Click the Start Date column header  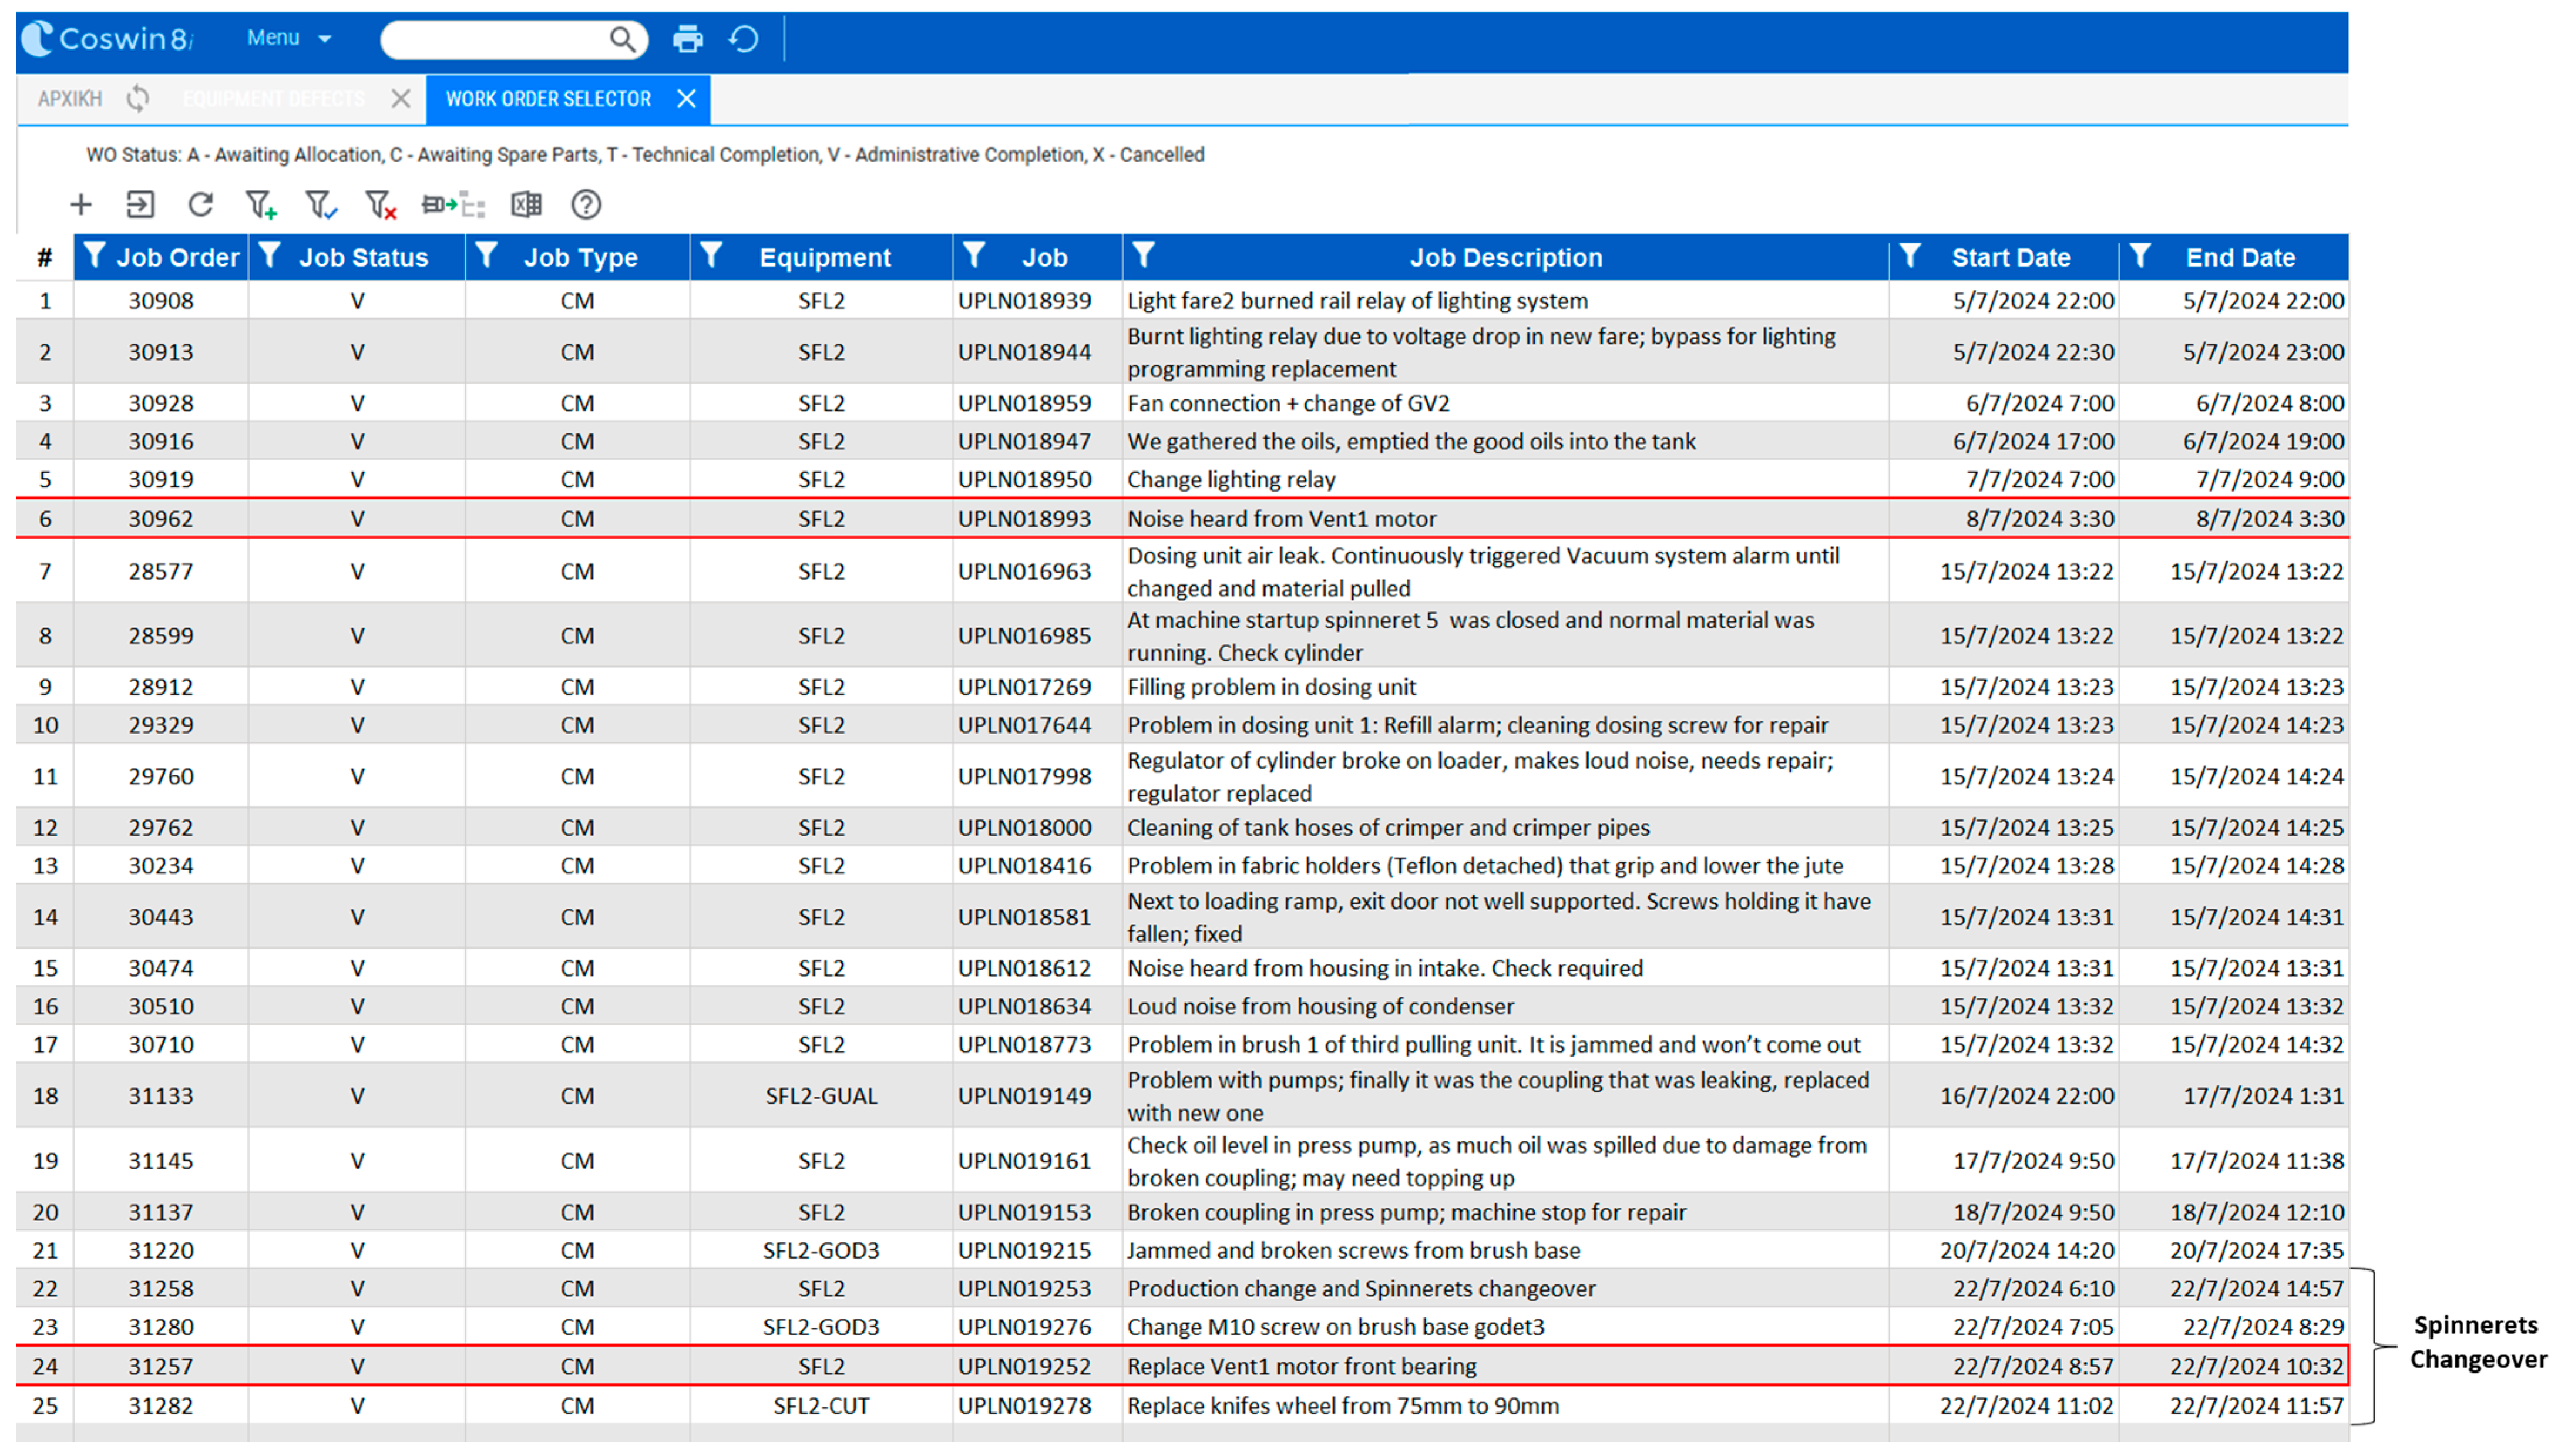(x=2010, y=258)
